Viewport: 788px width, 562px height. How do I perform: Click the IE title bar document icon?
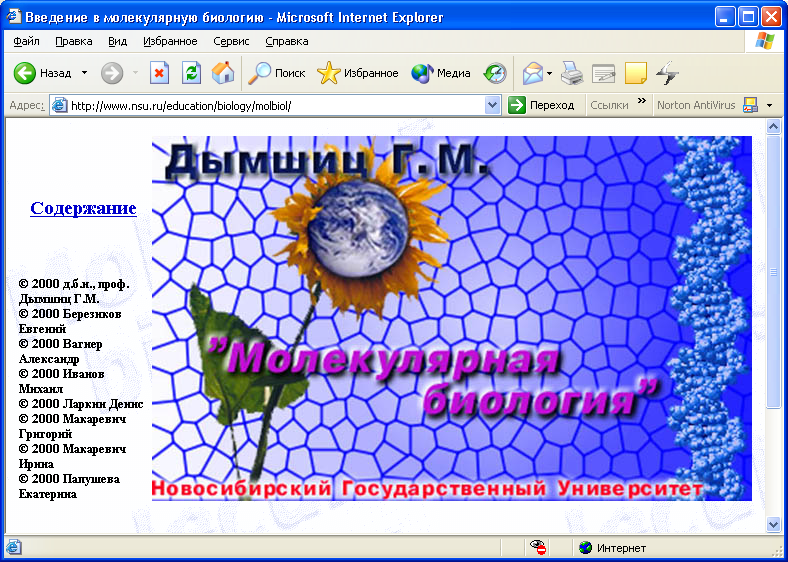coord(13,17)
